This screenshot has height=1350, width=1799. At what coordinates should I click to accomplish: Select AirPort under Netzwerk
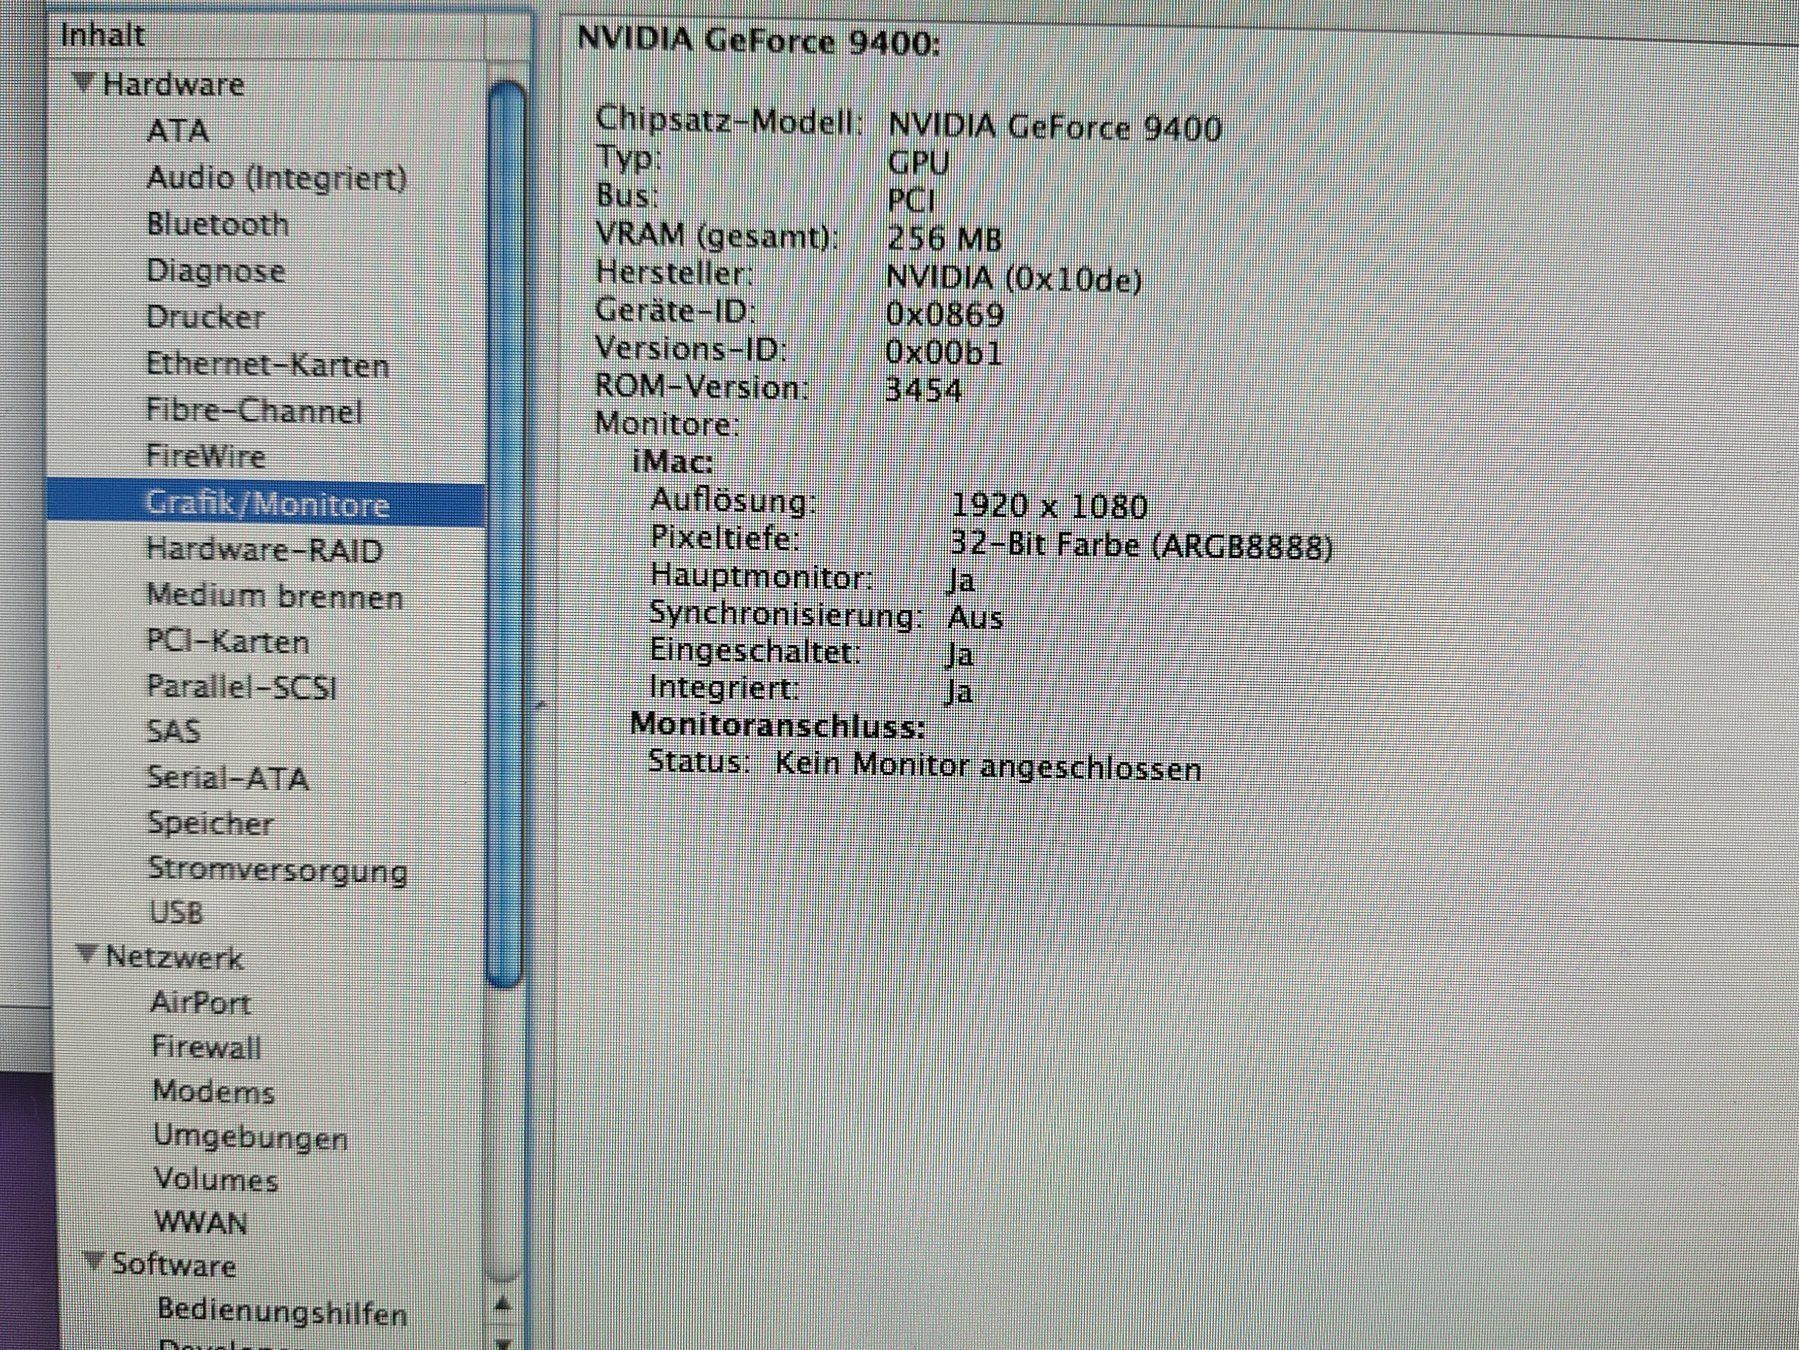click(200, 1002)
